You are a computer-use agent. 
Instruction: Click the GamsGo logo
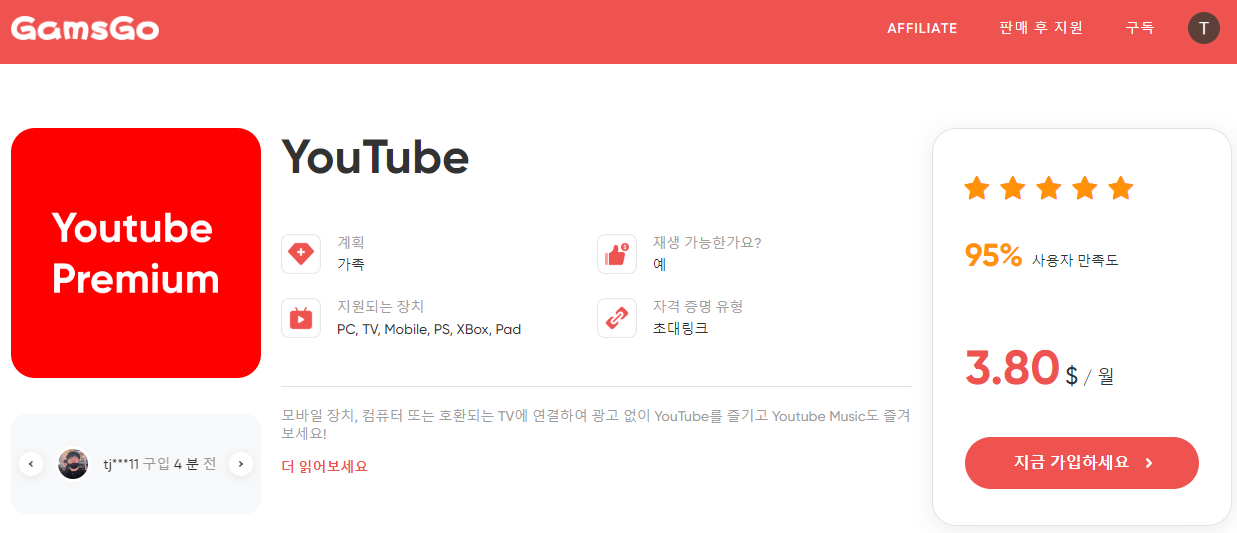(85, 28)
